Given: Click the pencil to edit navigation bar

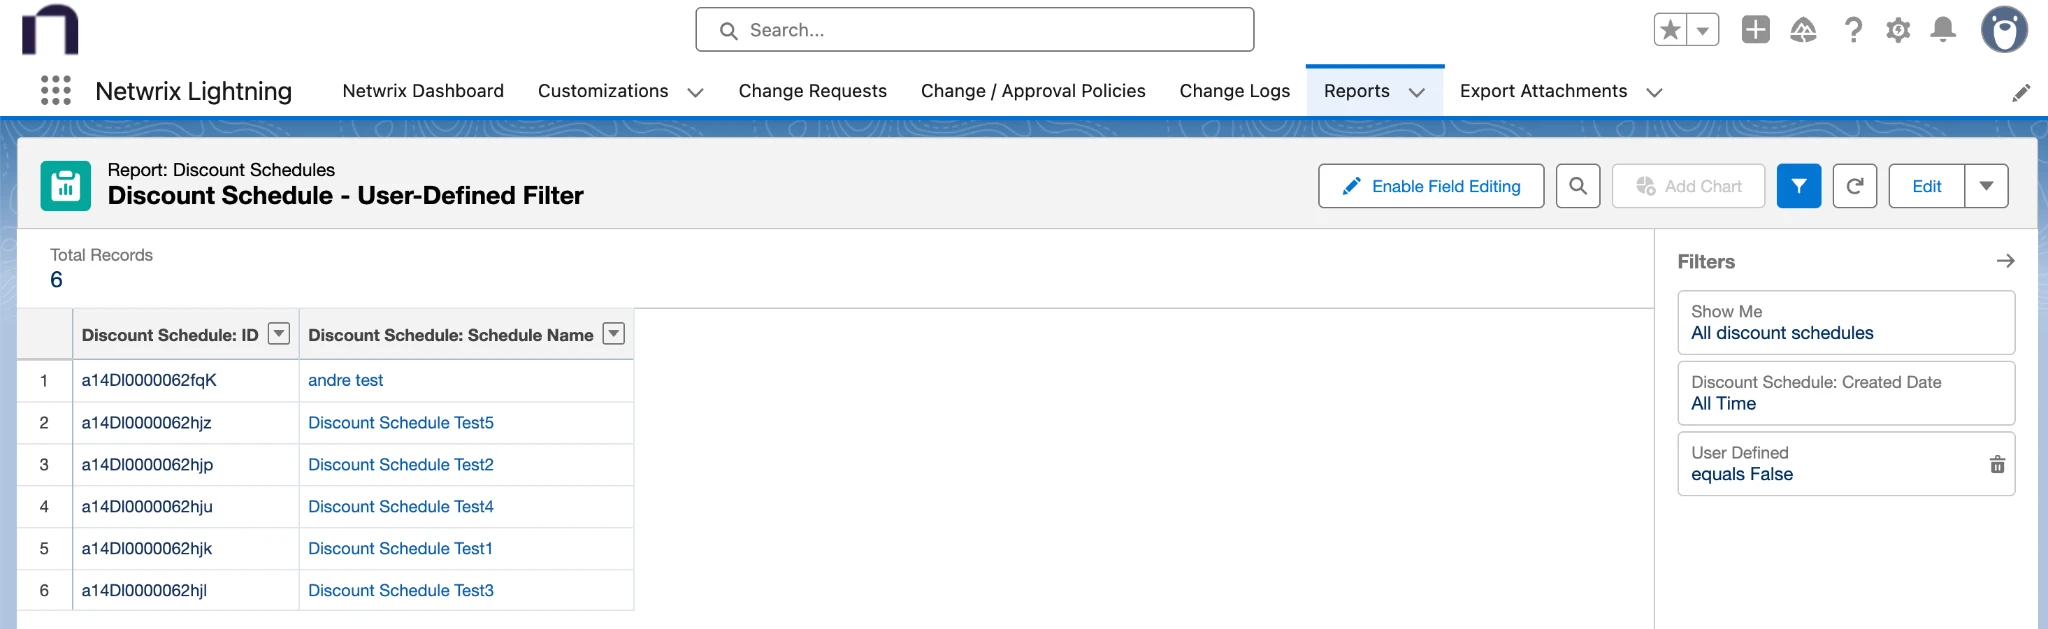Looking at the screenshot, I should click(2021, 93).
